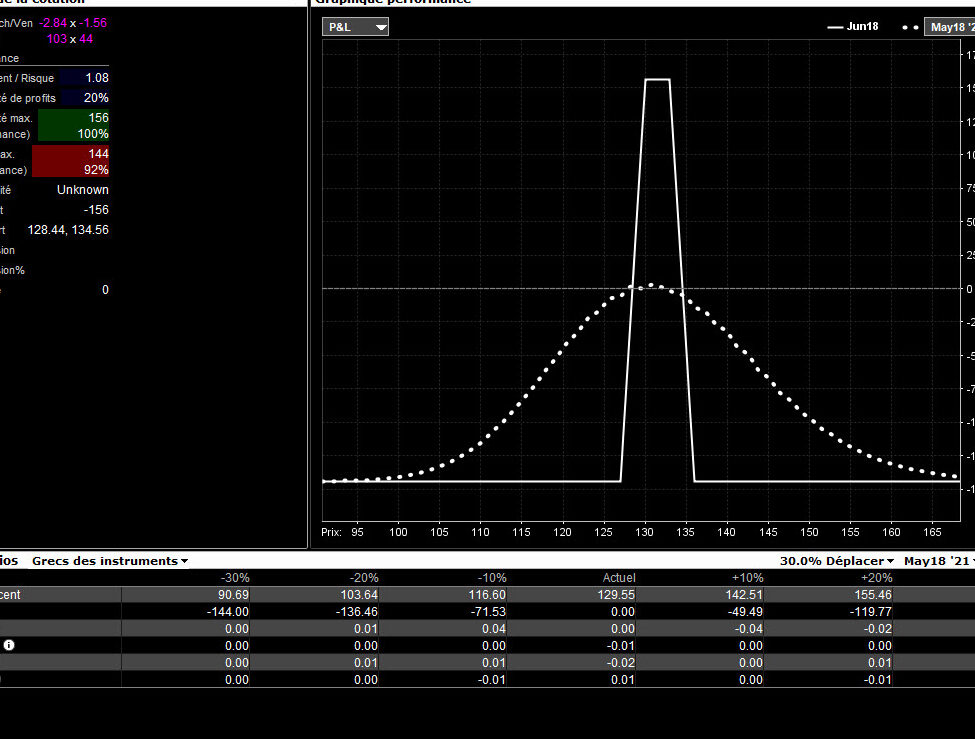975x739 pixels.
Task: Select the +10% column header
Action: (x=747, y=578)
